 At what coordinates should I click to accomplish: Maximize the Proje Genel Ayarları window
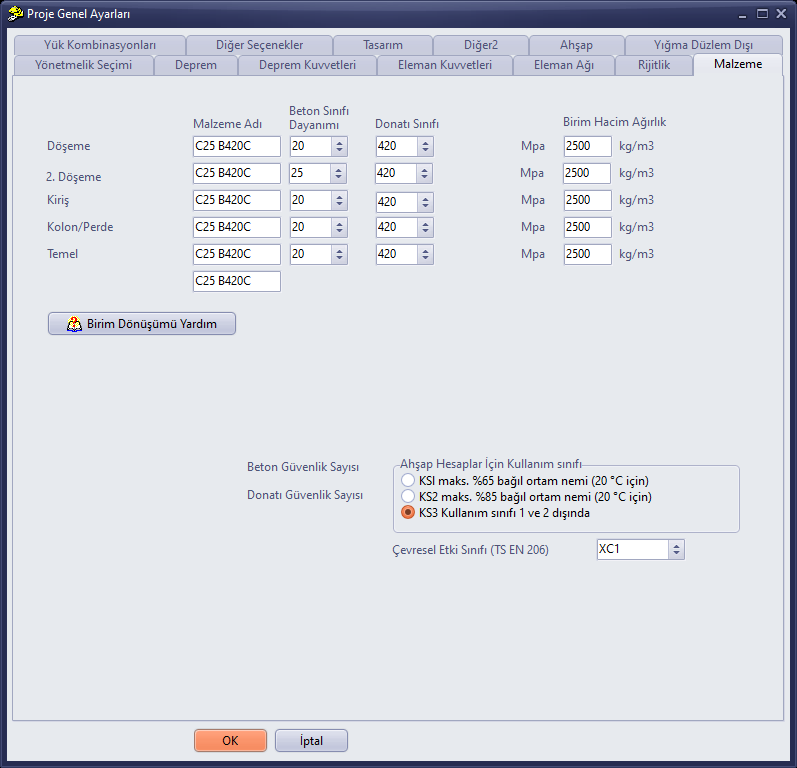coord(762,14)
